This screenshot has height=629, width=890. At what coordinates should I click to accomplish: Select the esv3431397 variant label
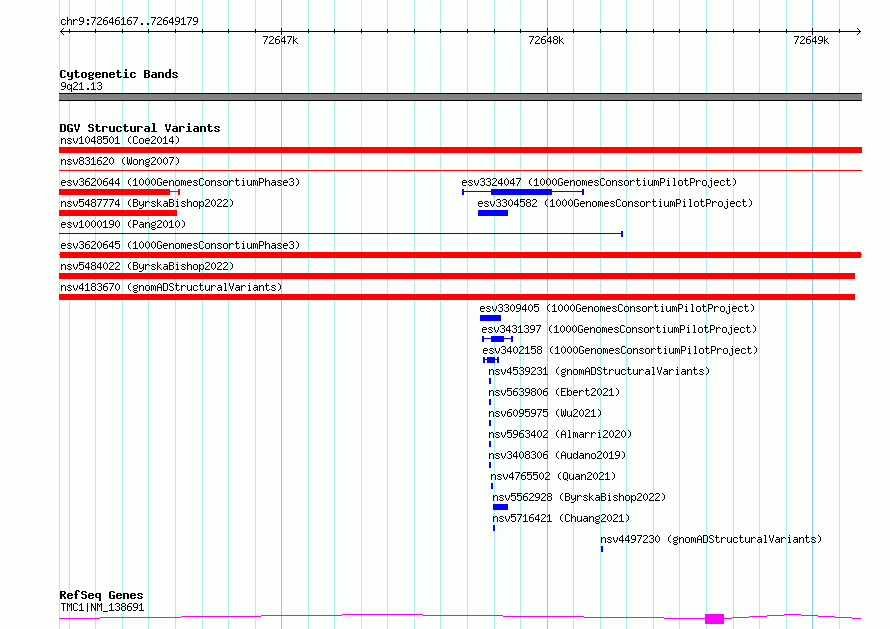pos(619,329)
